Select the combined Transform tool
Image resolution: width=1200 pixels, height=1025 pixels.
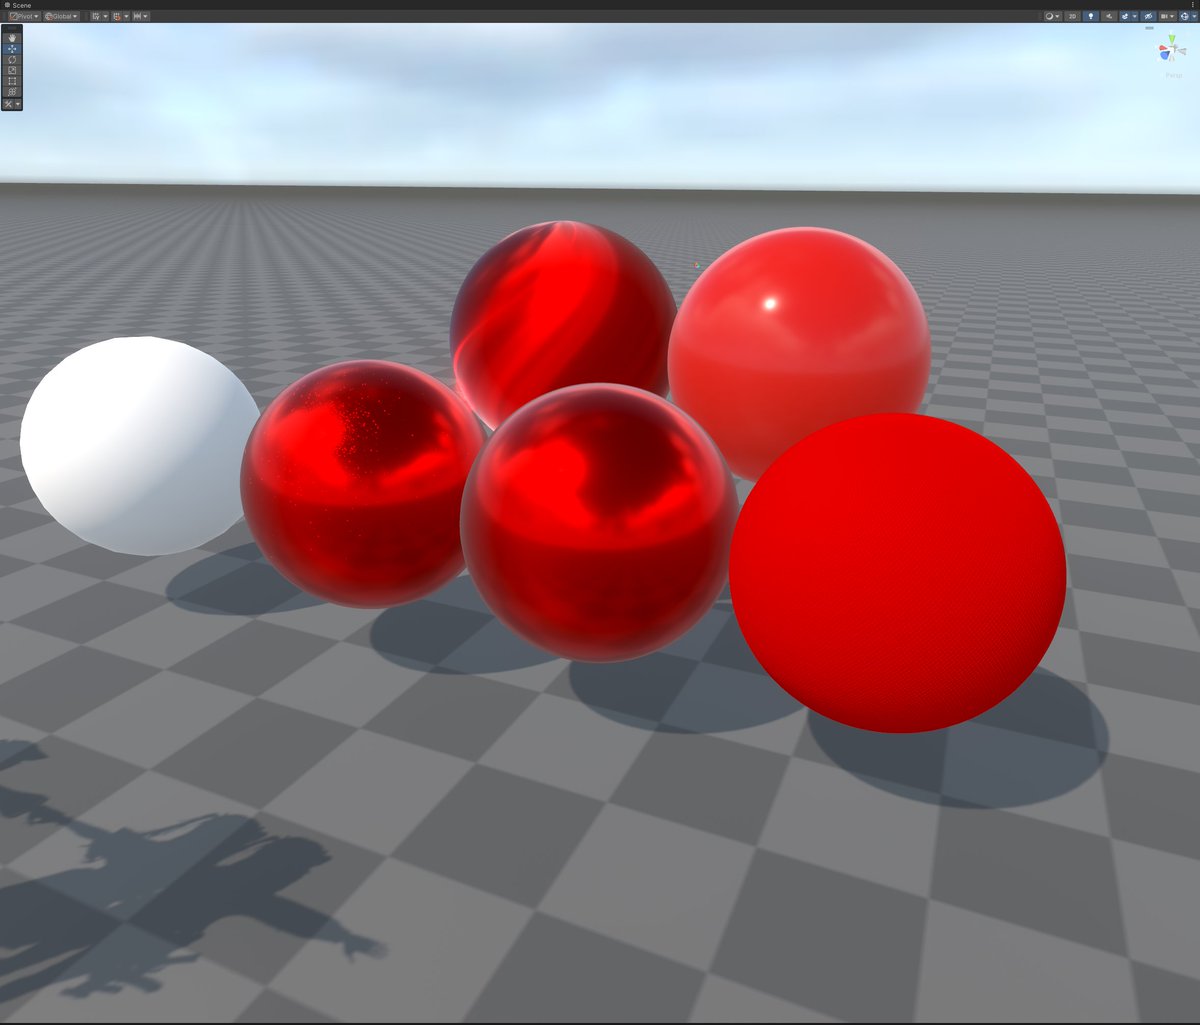(12, 92)
